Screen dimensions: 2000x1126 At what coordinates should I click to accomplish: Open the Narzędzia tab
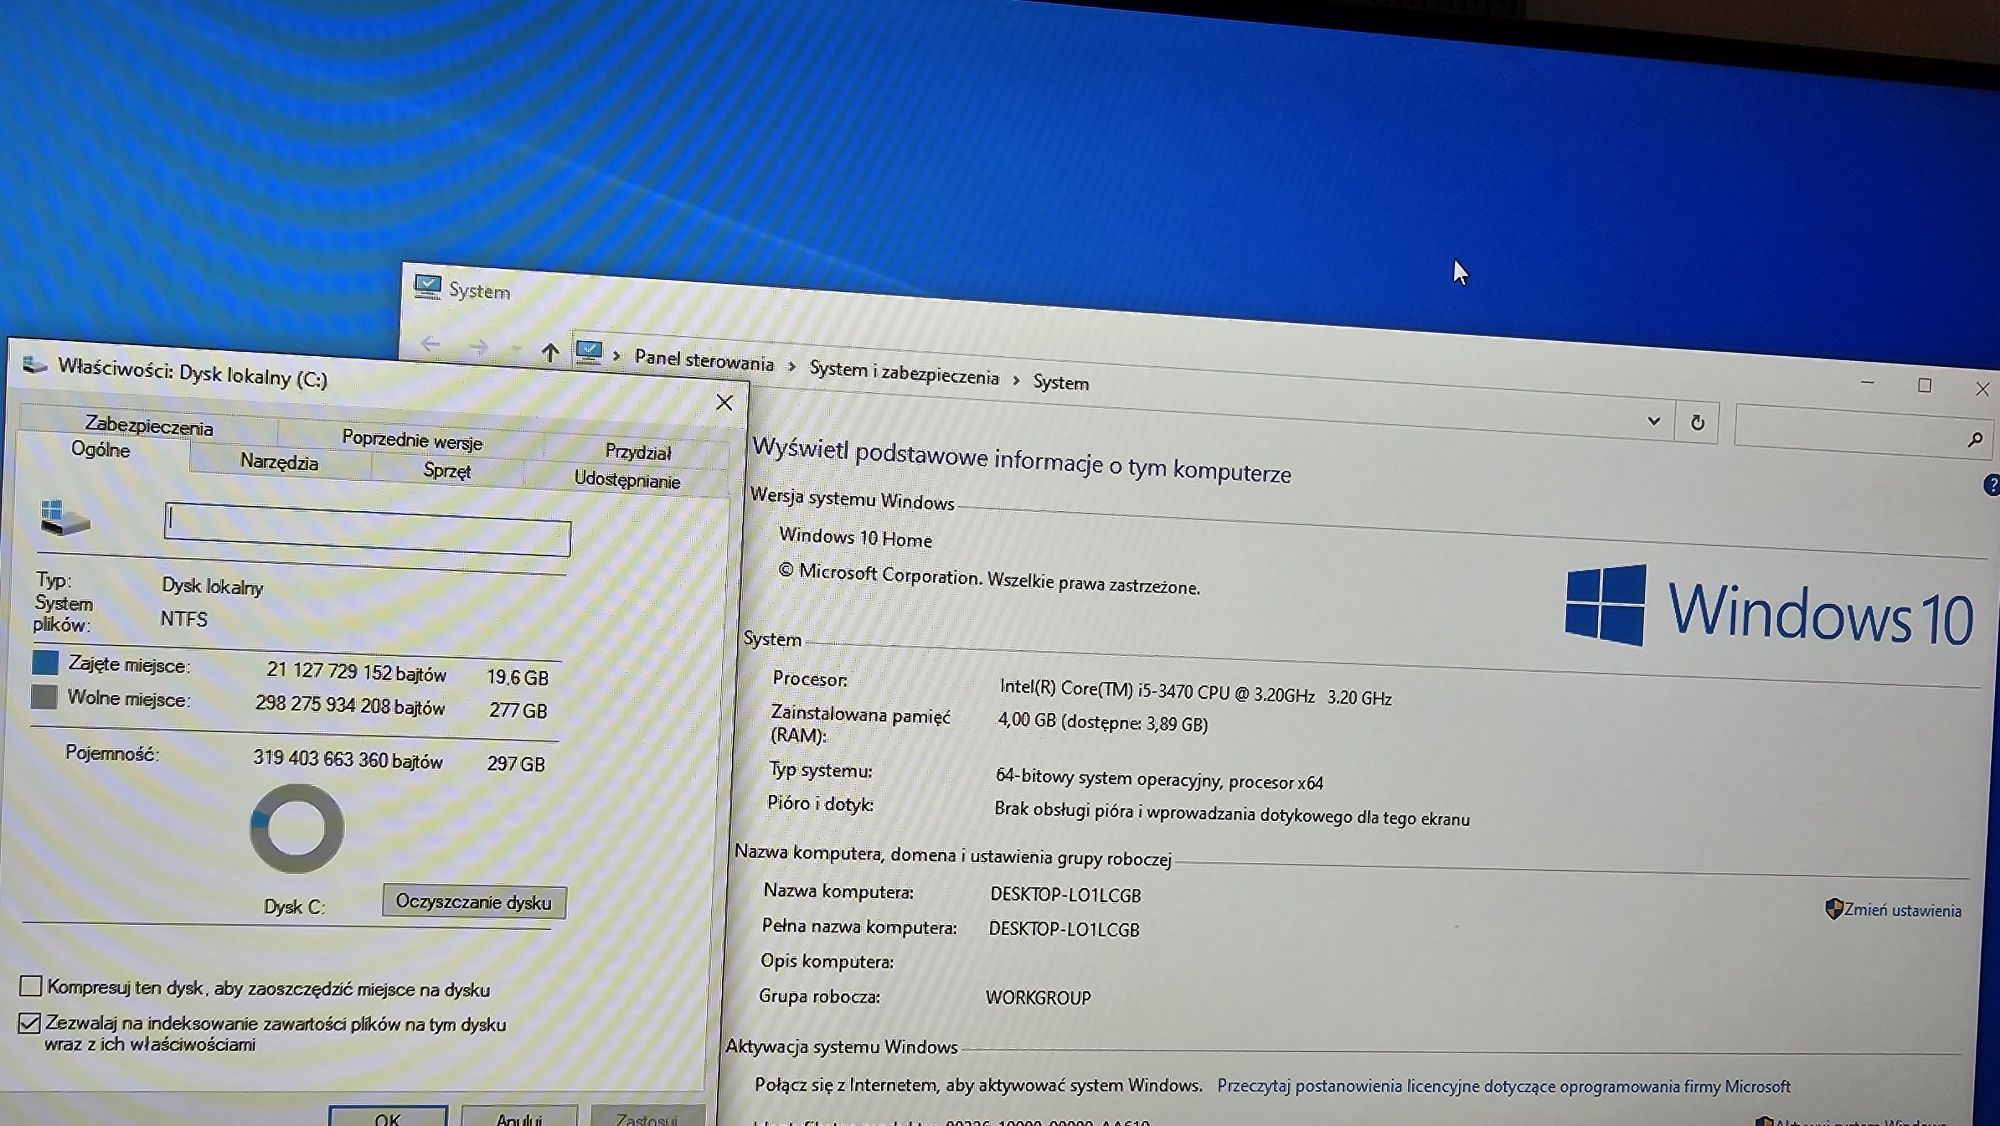(x=279, y=462)
